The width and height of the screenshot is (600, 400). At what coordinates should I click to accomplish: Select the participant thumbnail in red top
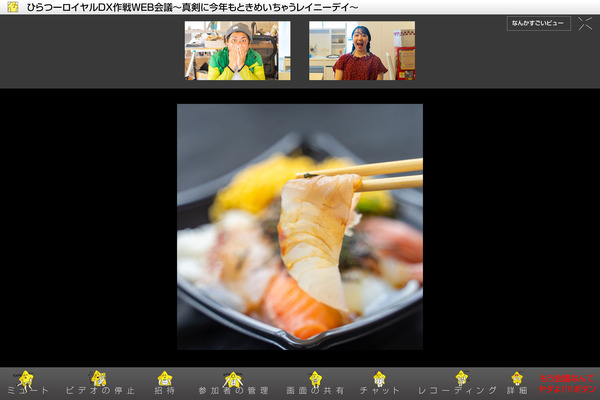[361, 51]
